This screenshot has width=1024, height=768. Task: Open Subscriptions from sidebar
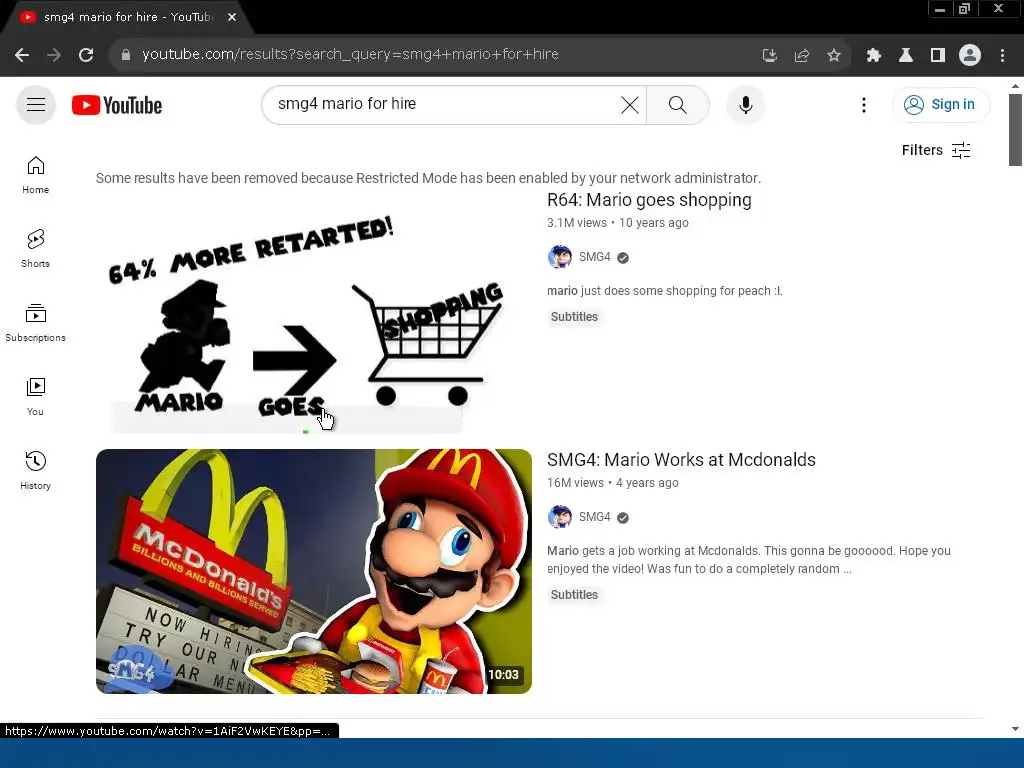[x=35, y=323]
